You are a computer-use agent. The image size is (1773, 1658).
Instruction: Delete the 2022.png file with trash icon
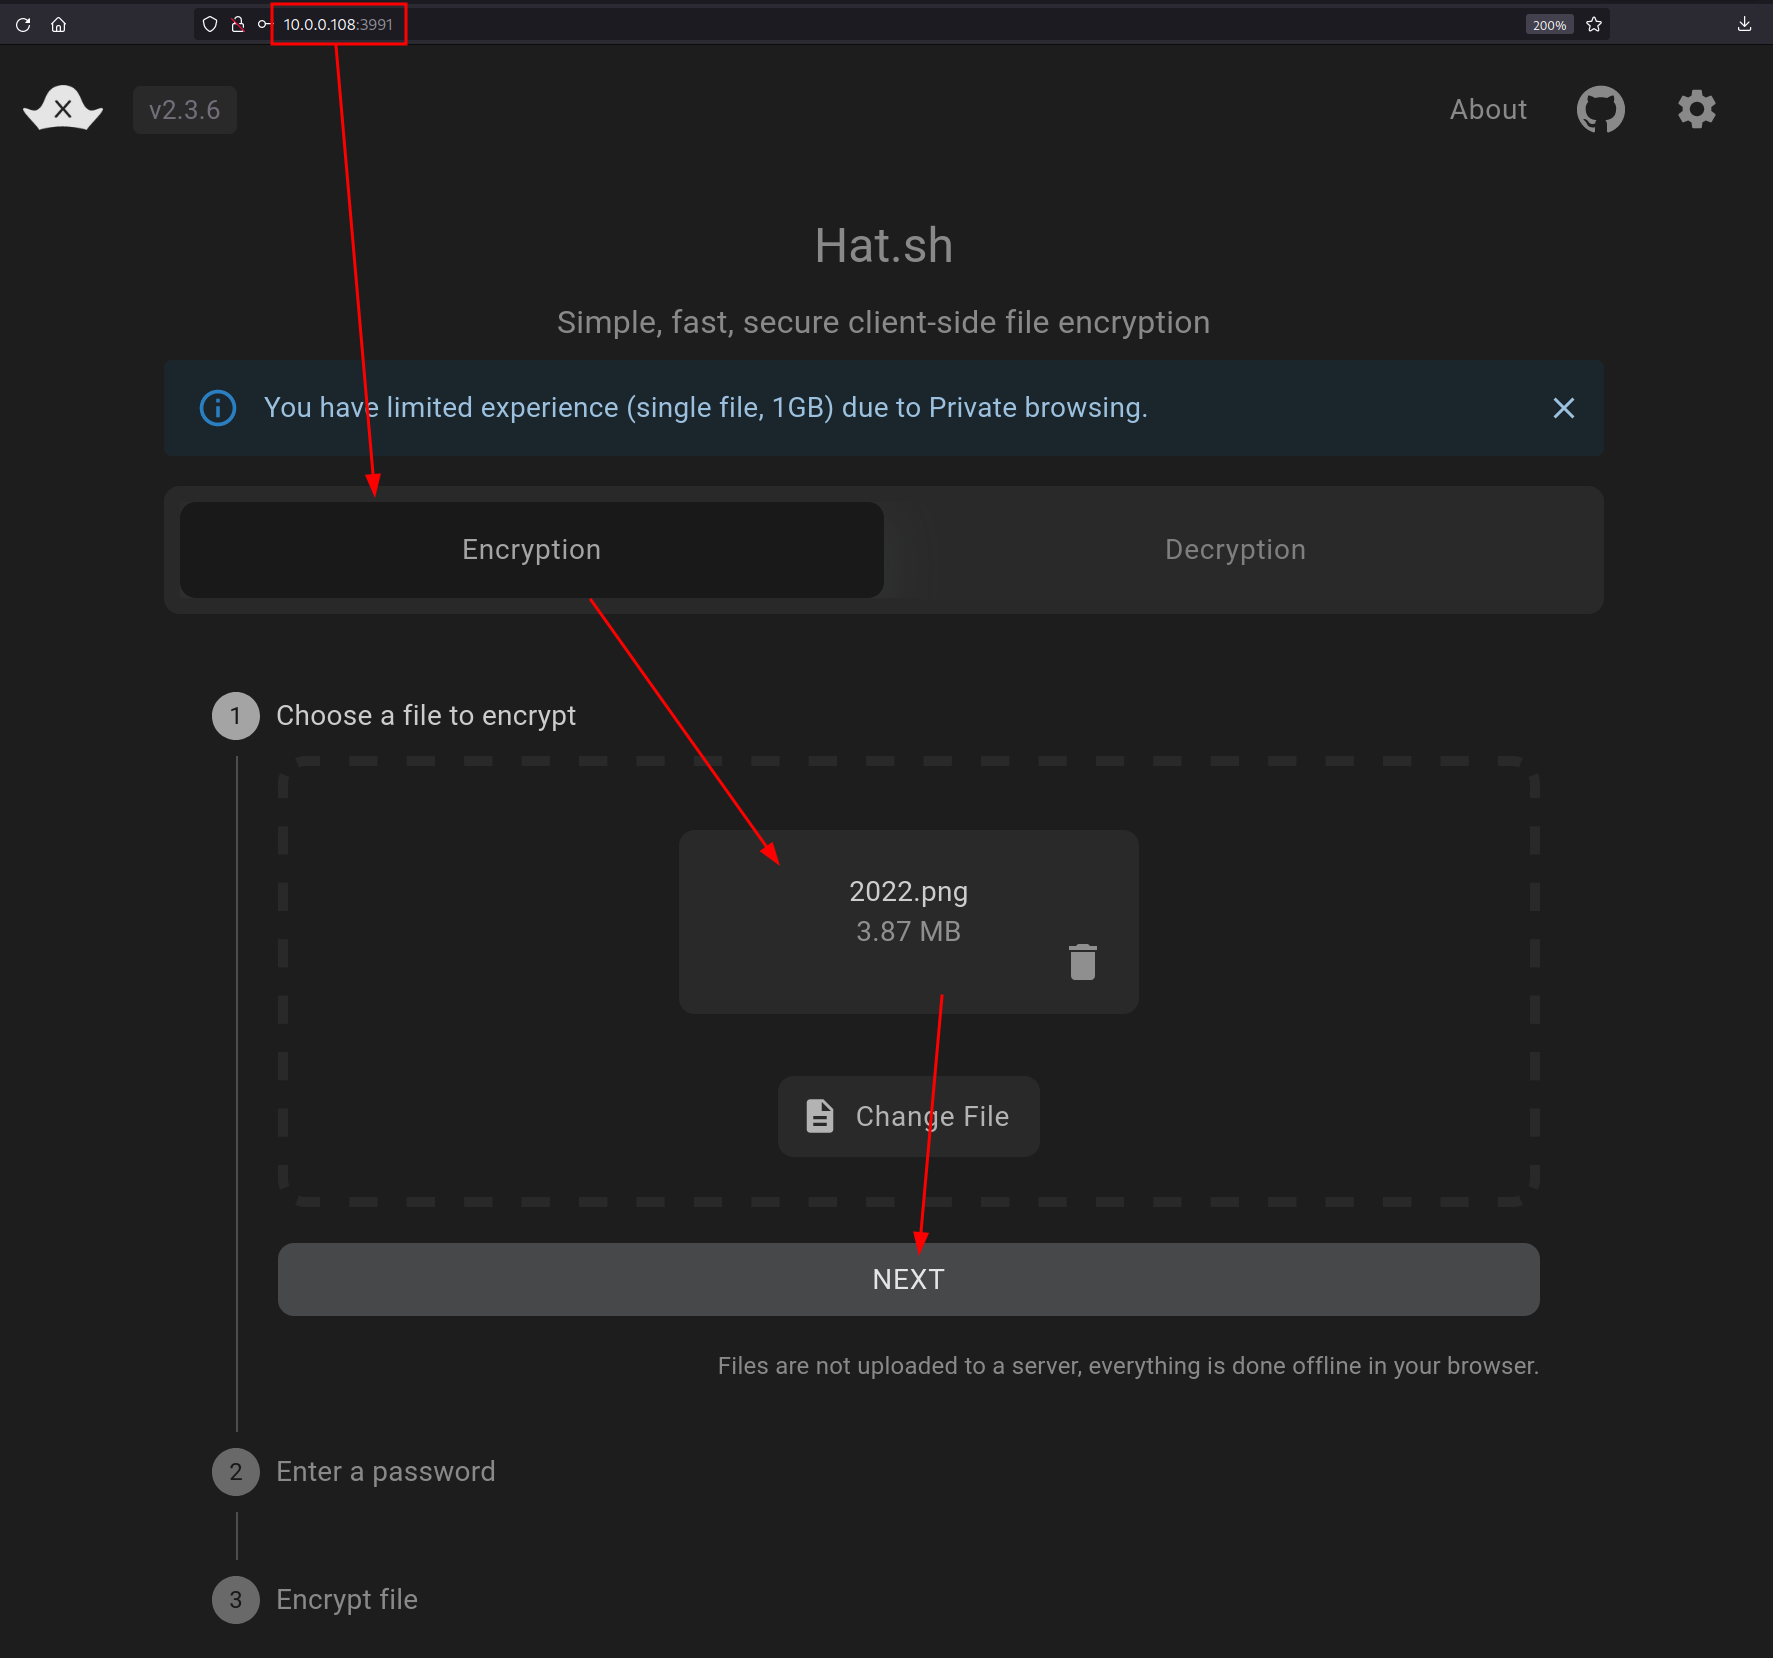click(1082, 962)
